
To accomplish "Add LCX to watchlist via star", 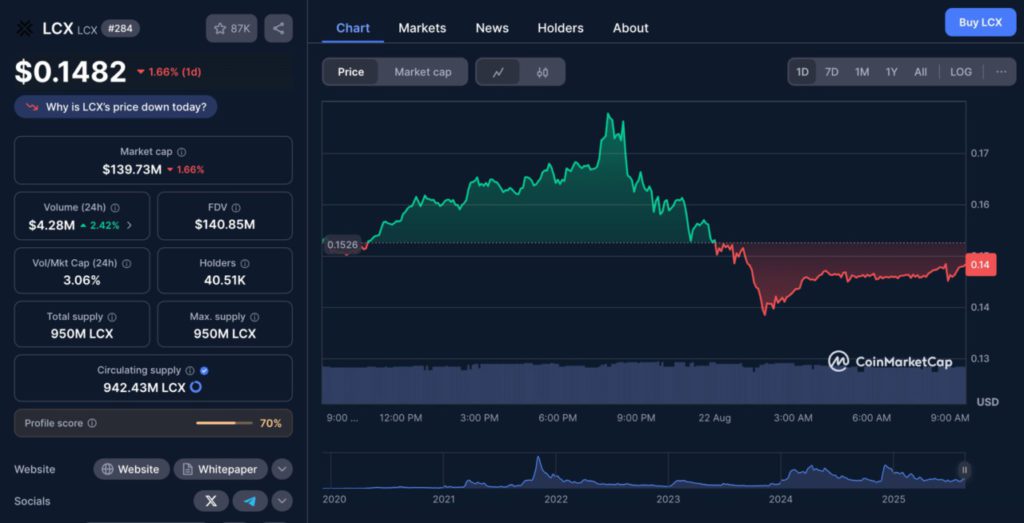I will 230,28.
